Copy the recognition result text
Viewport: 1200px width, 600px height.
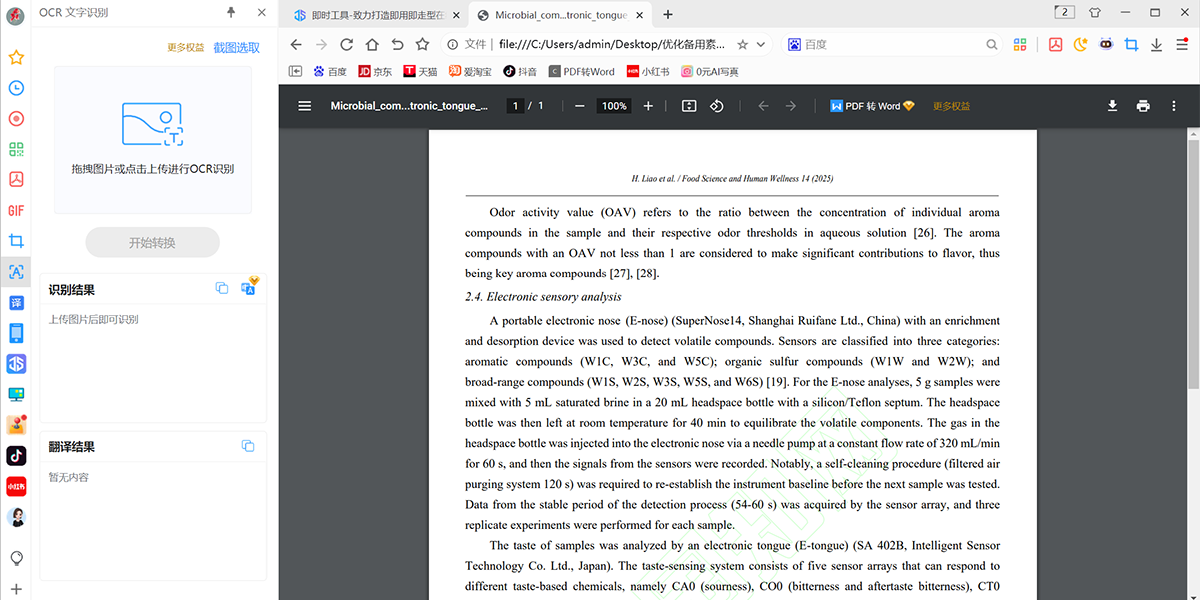click(222, 289)
